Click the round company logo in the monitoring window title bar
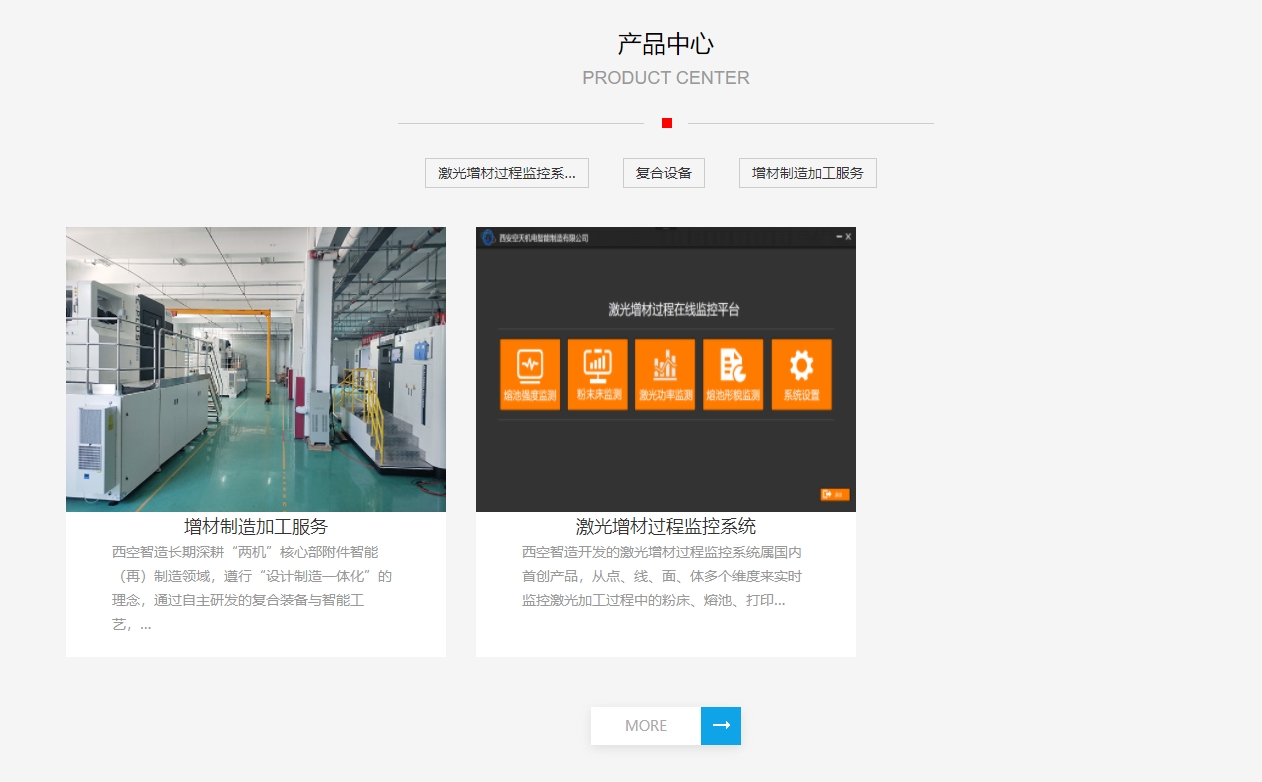 [x=488, y=237]
